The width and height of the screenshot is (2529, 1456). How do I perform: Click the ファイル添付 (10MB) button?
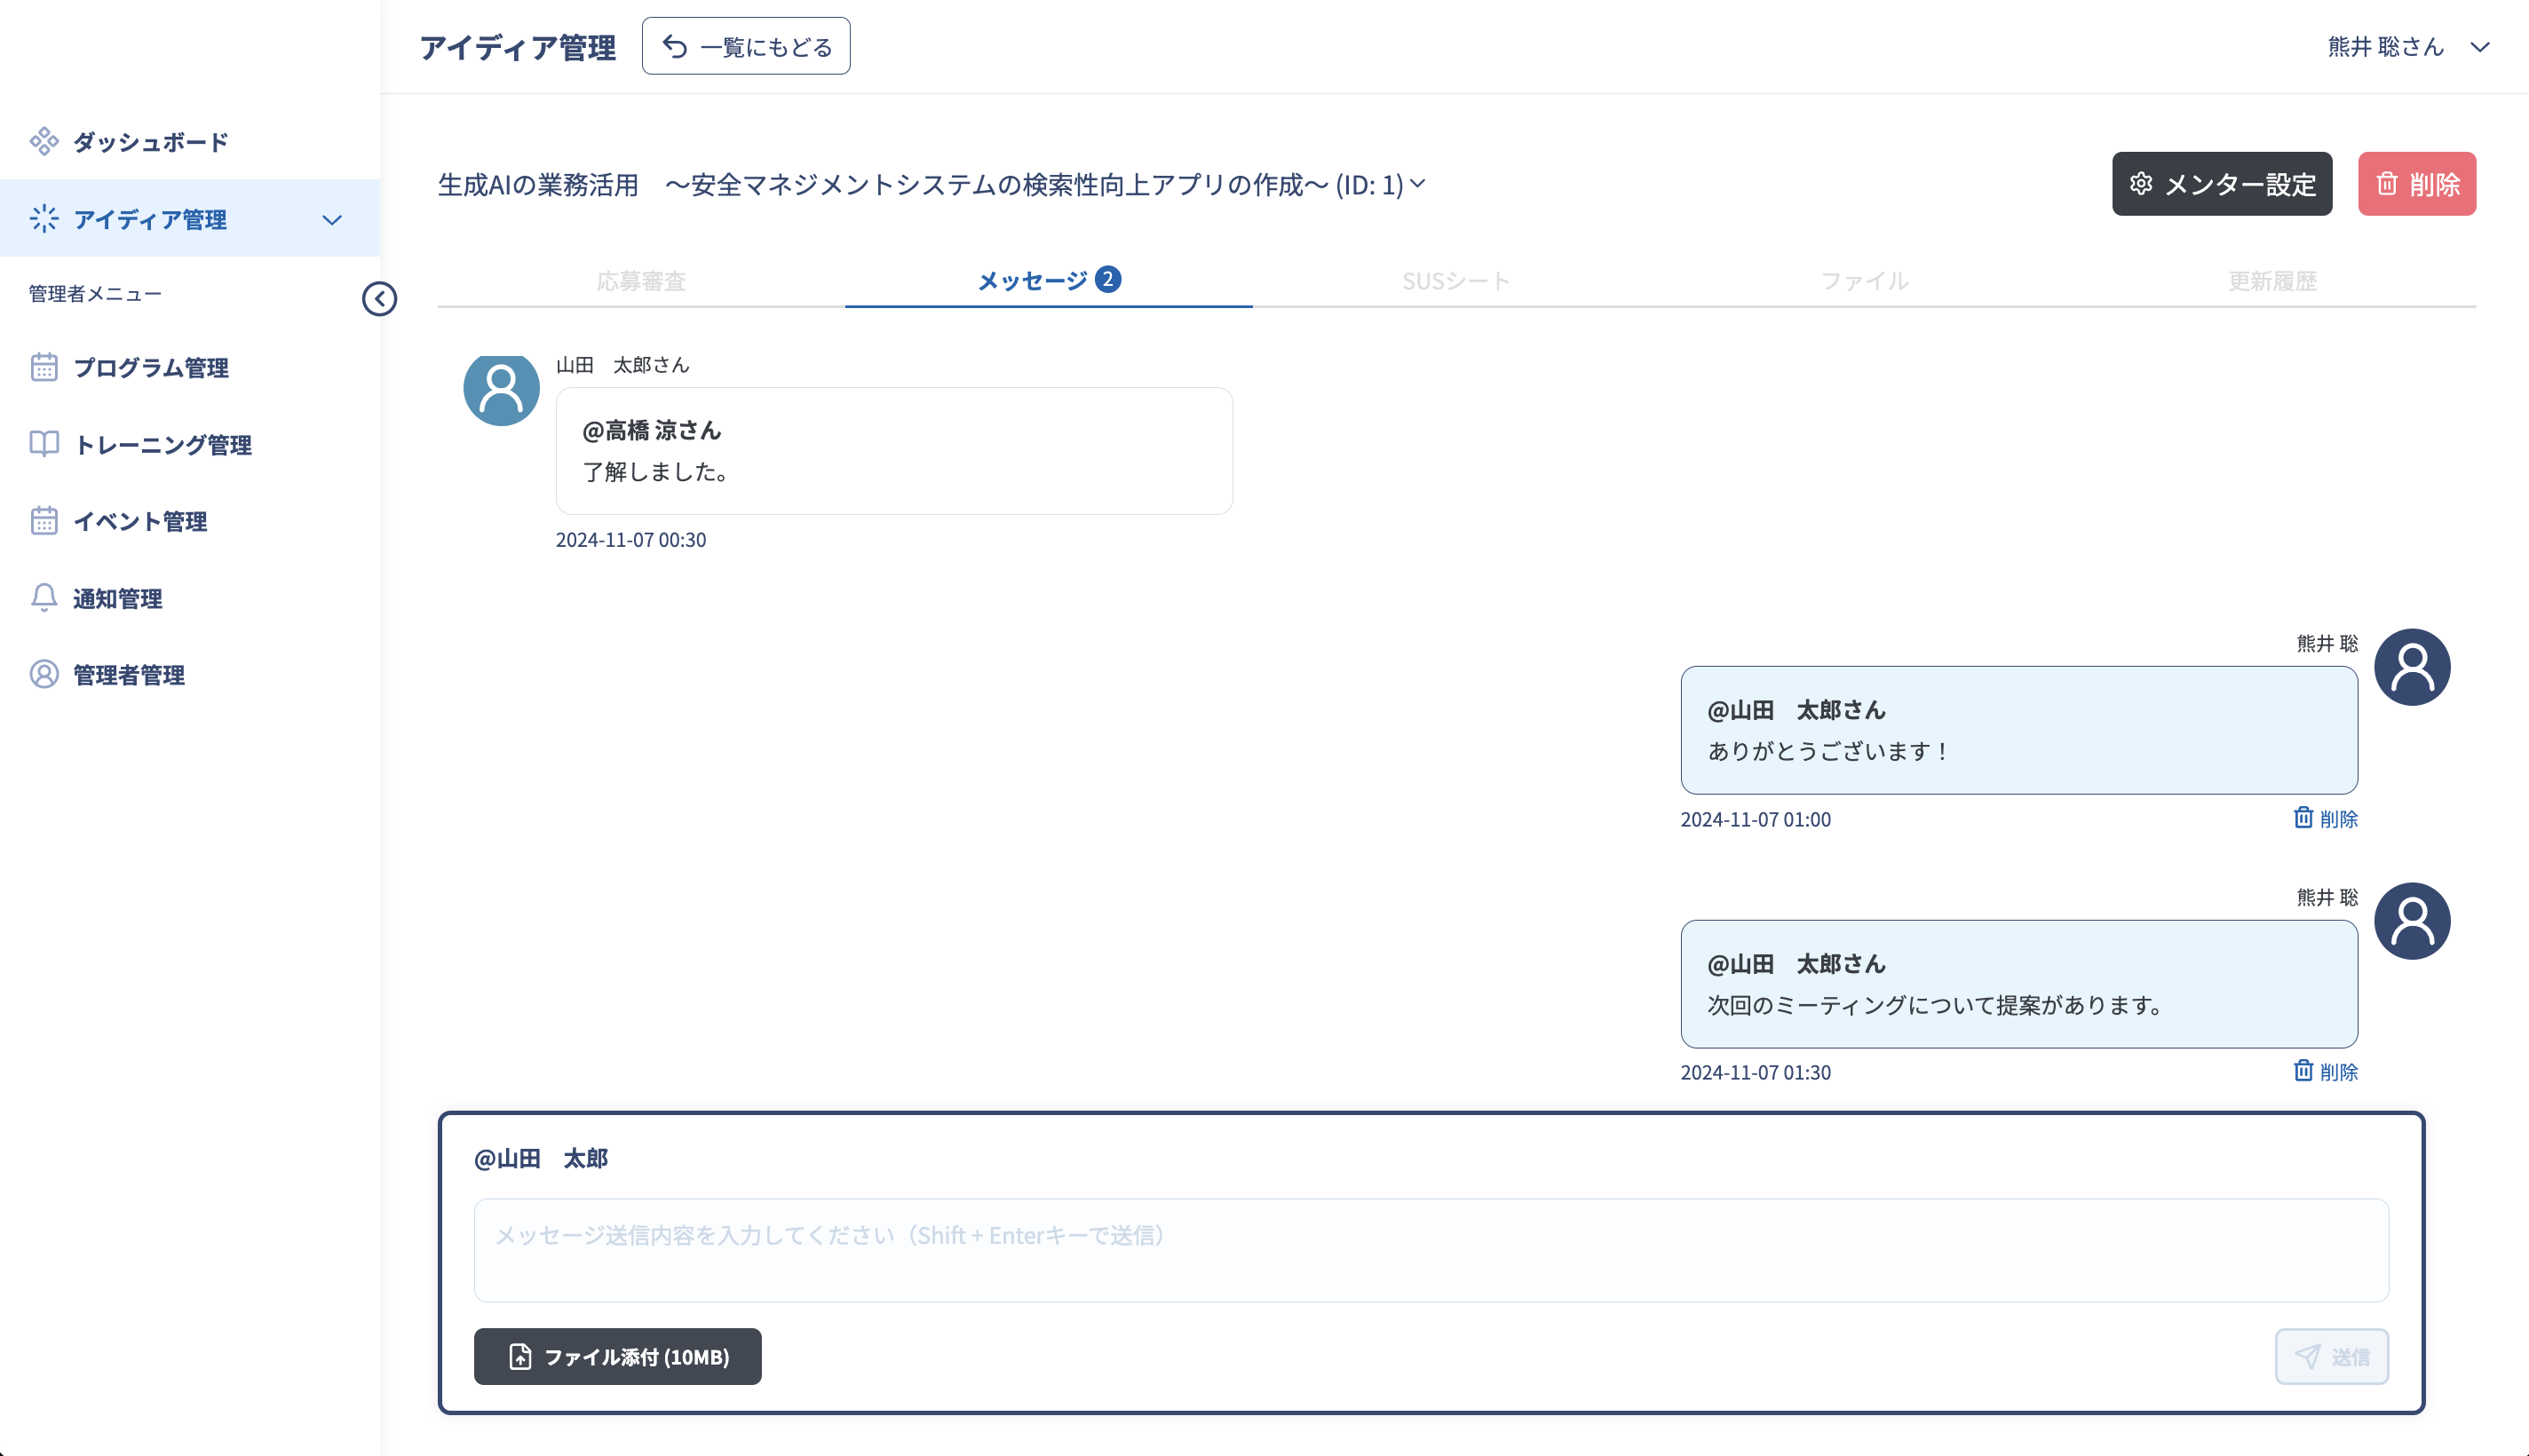click(x=617, y=1357)
